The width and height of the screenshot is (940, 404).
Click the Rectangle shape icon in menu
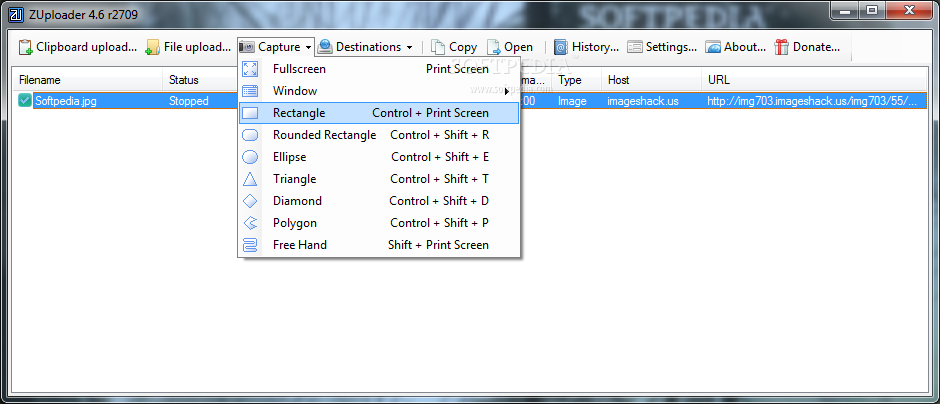click(x=249, y=113)
